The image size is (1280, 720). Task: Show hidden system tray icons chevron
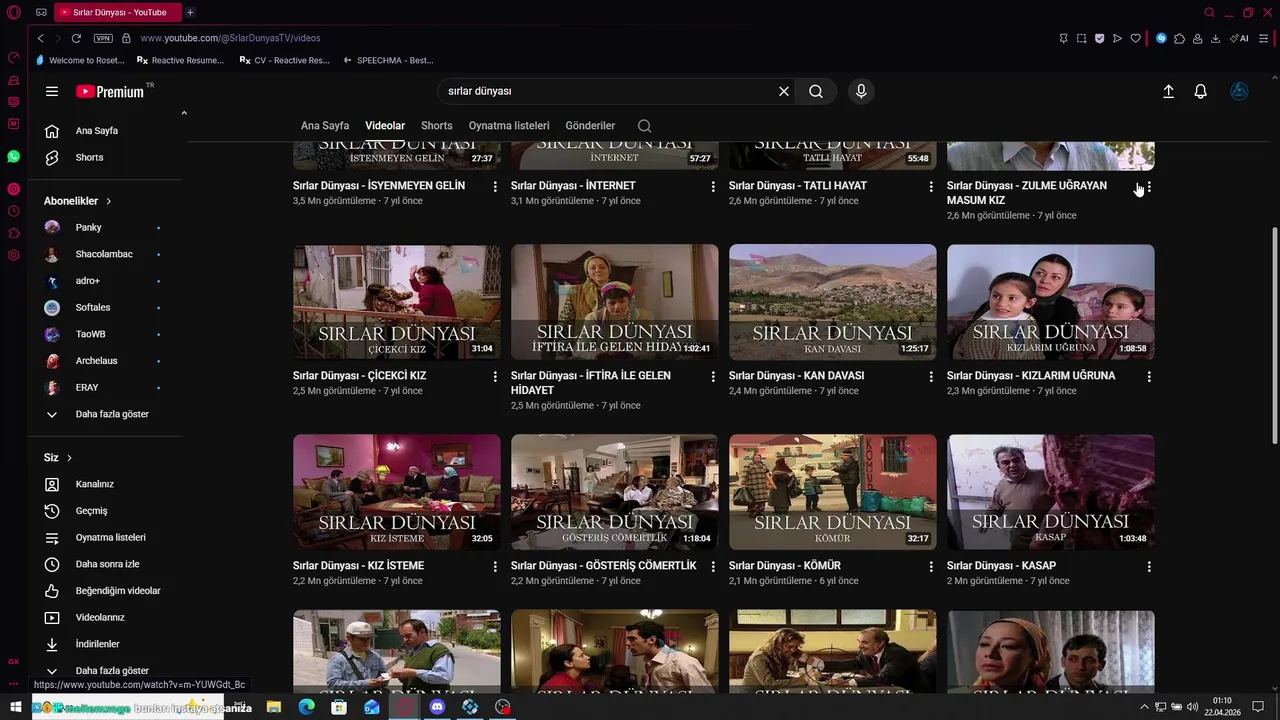click(1145, 707)
